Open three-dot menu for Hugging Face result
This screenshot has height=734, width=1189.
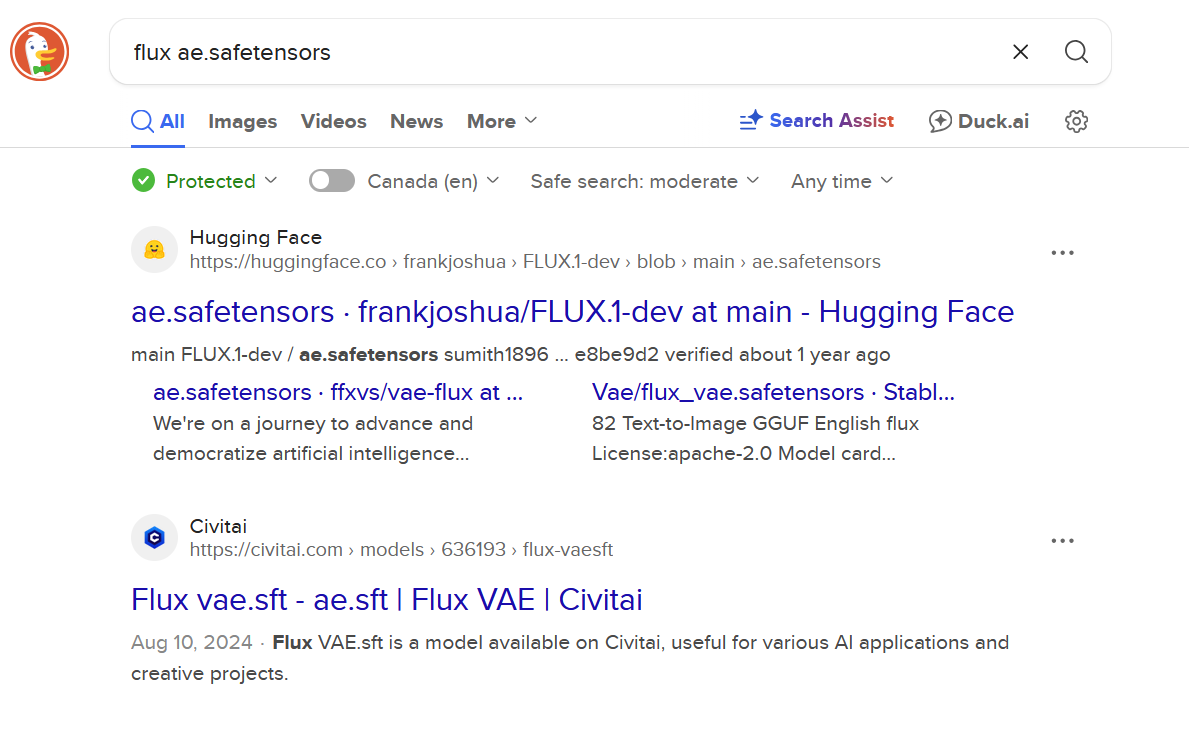[1062, 253]
